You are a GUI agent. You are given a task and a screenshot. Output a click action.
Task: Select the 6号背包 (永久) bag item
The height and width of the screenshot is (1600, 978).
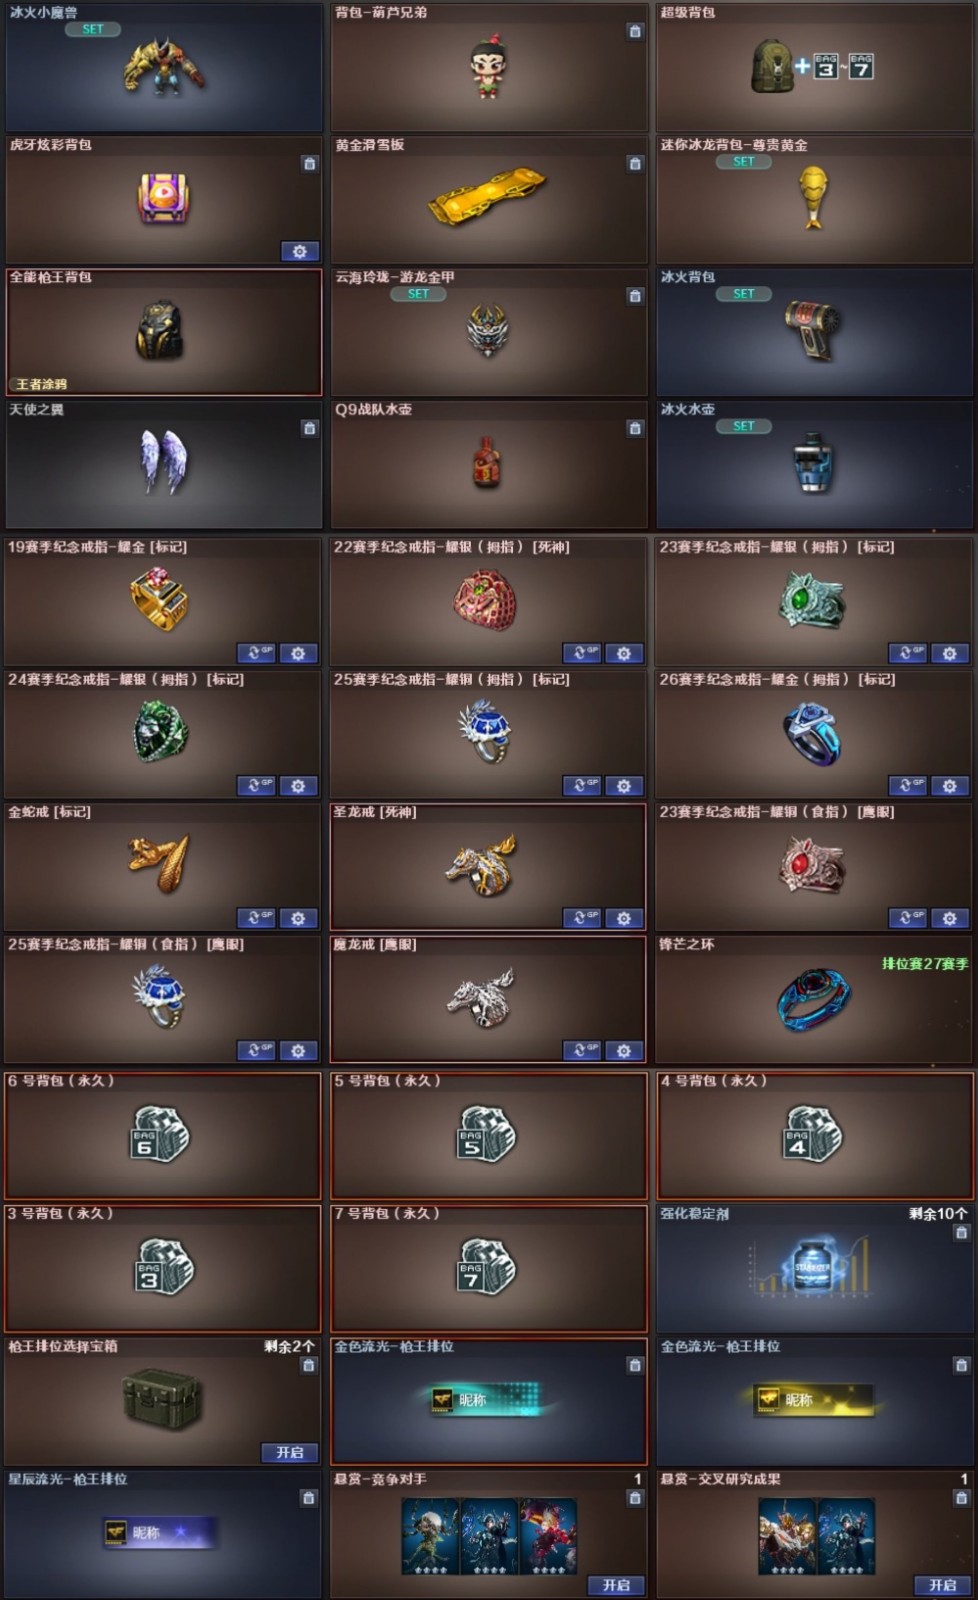(163, 1135)
